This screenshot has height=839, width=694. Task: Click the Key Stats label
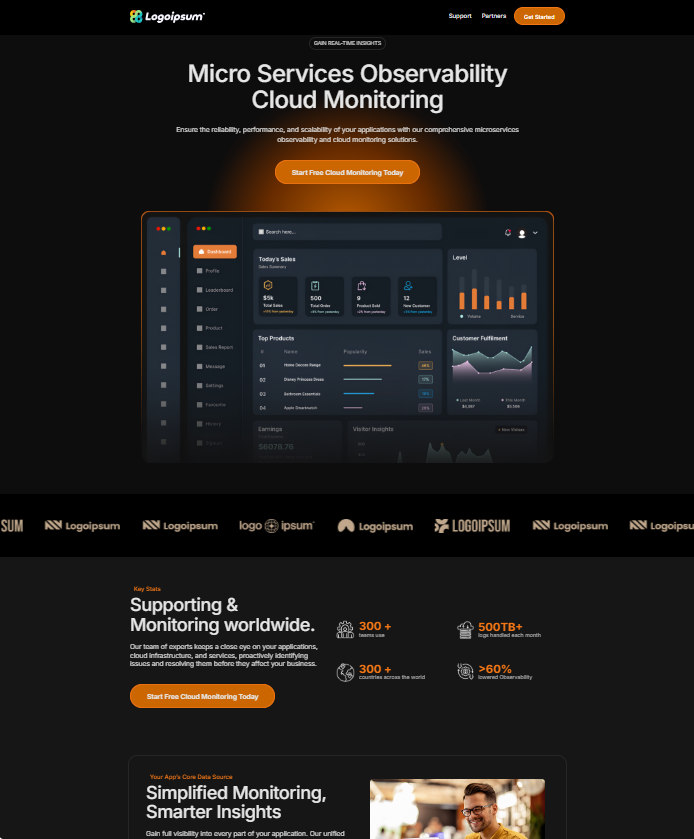(x=147, y=589)
